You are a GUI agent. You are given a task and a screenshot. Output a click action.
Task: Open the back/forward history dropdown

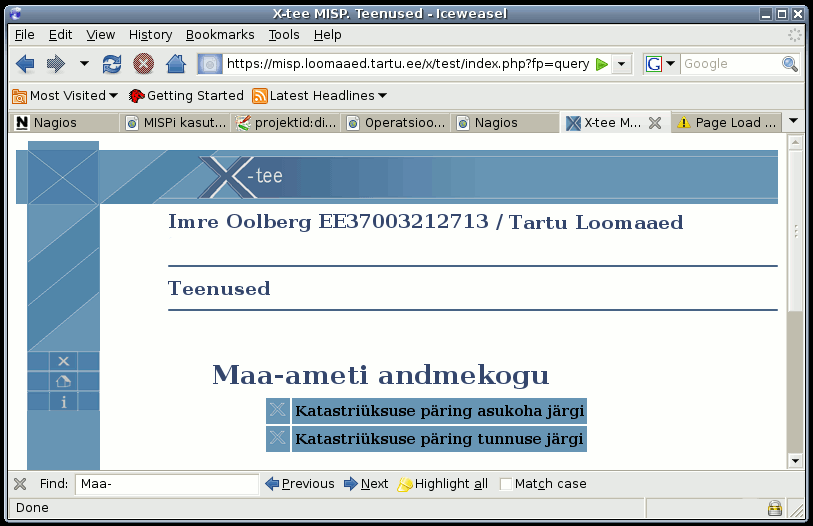coord(84,64)
